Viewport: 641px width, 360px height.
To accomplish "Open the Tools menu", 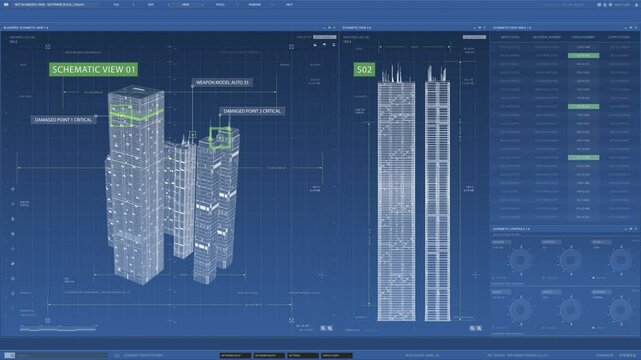I will (x=220, y=4).
